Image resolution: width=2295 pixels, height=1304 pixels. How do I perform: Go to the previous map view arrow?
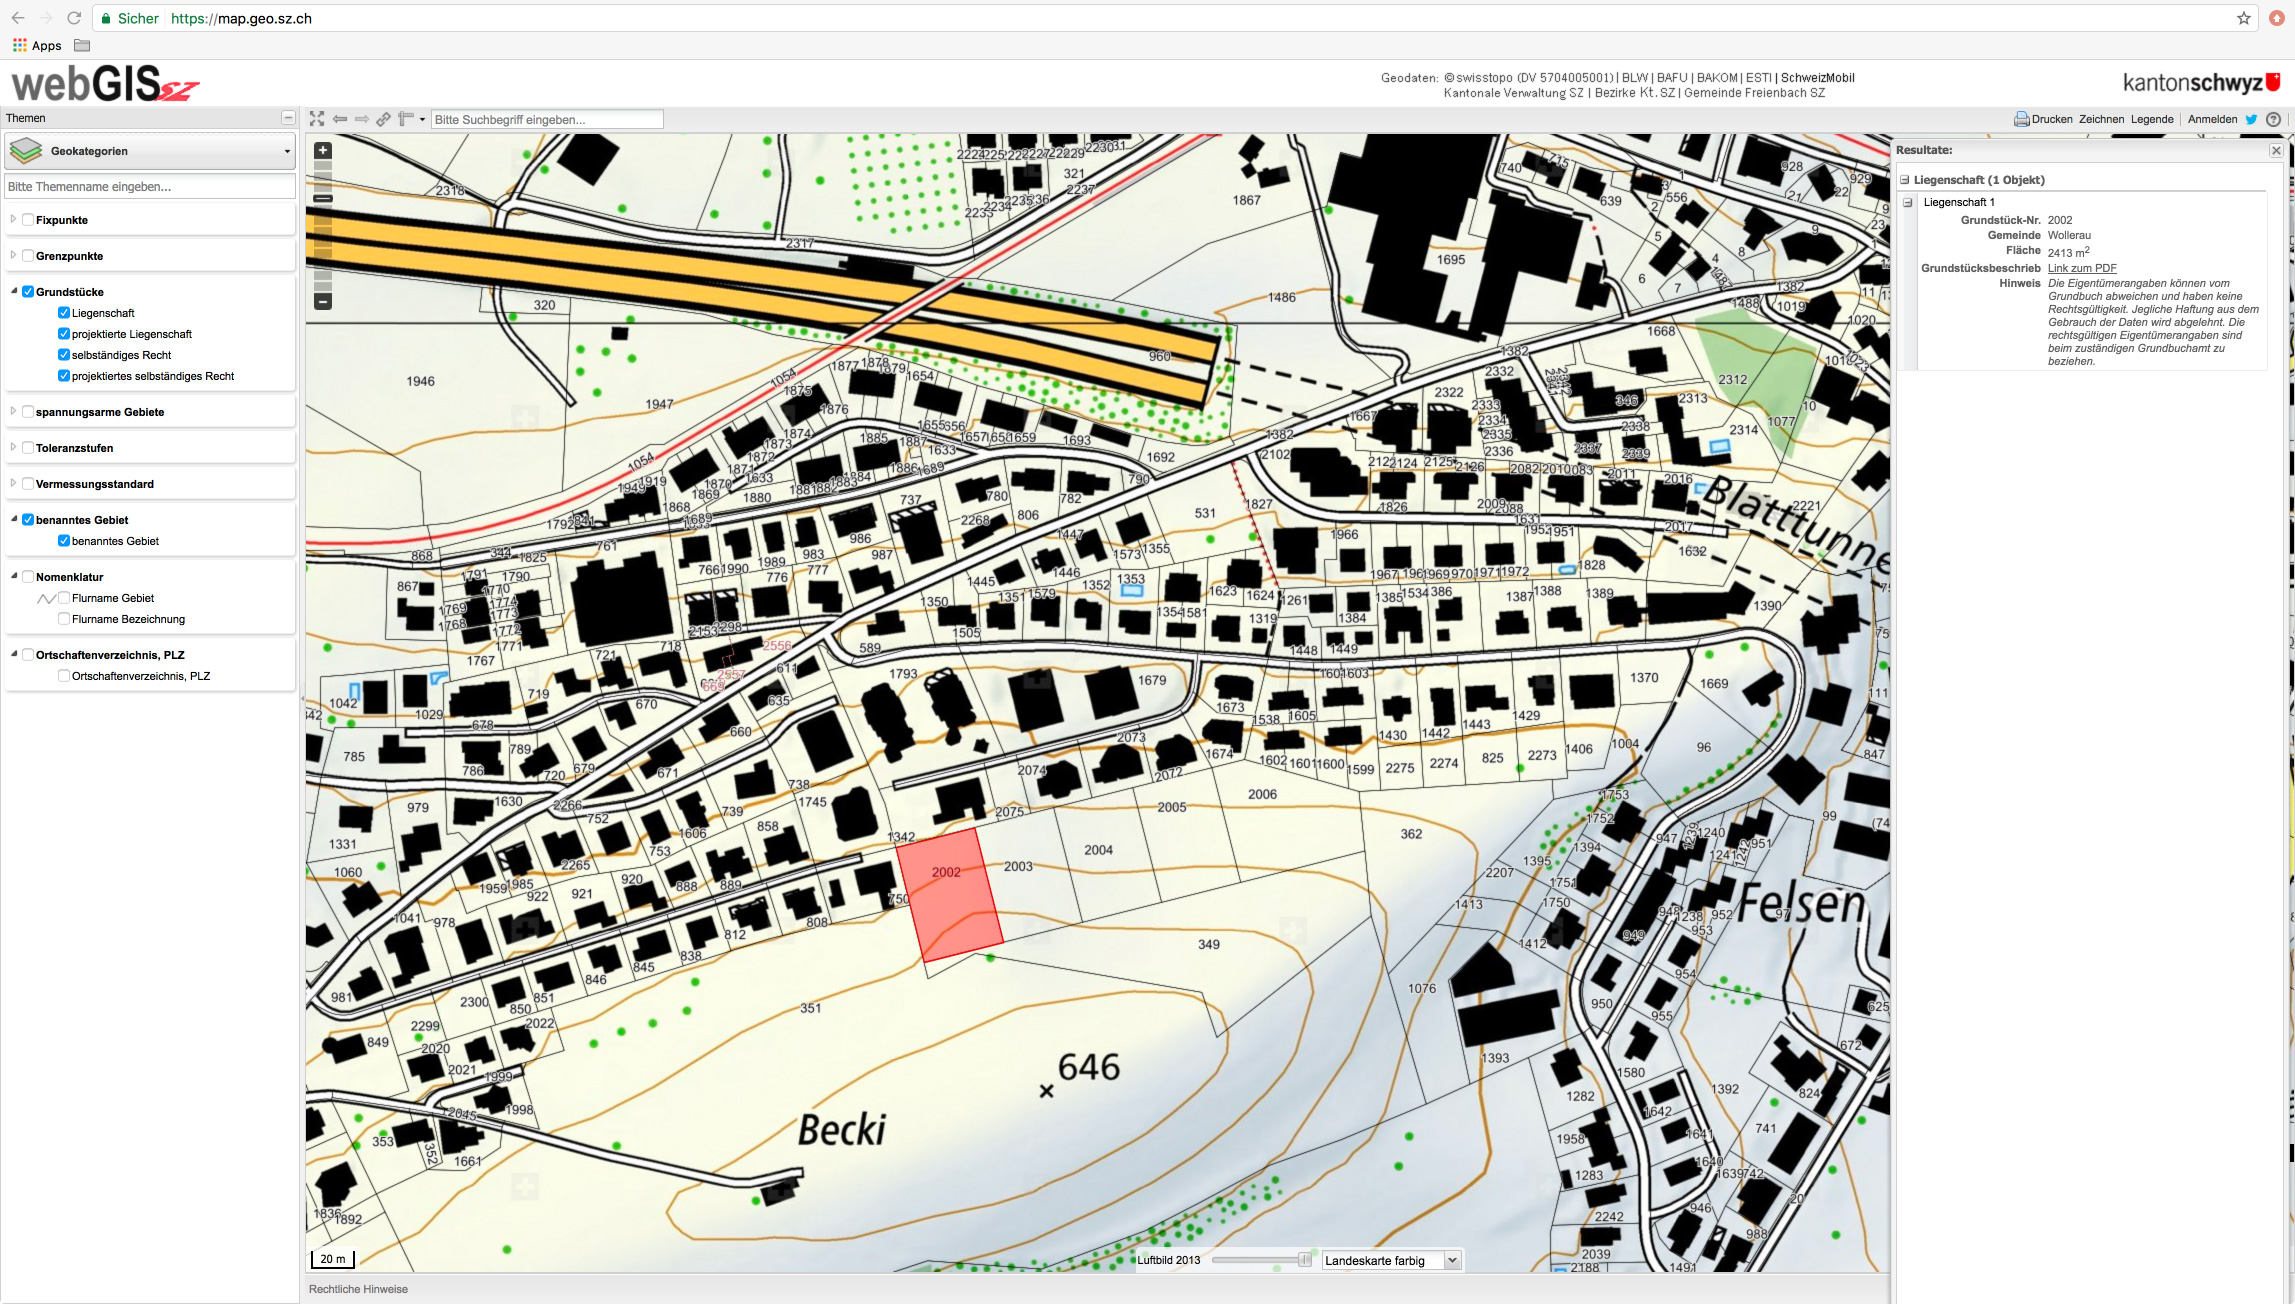340,119
